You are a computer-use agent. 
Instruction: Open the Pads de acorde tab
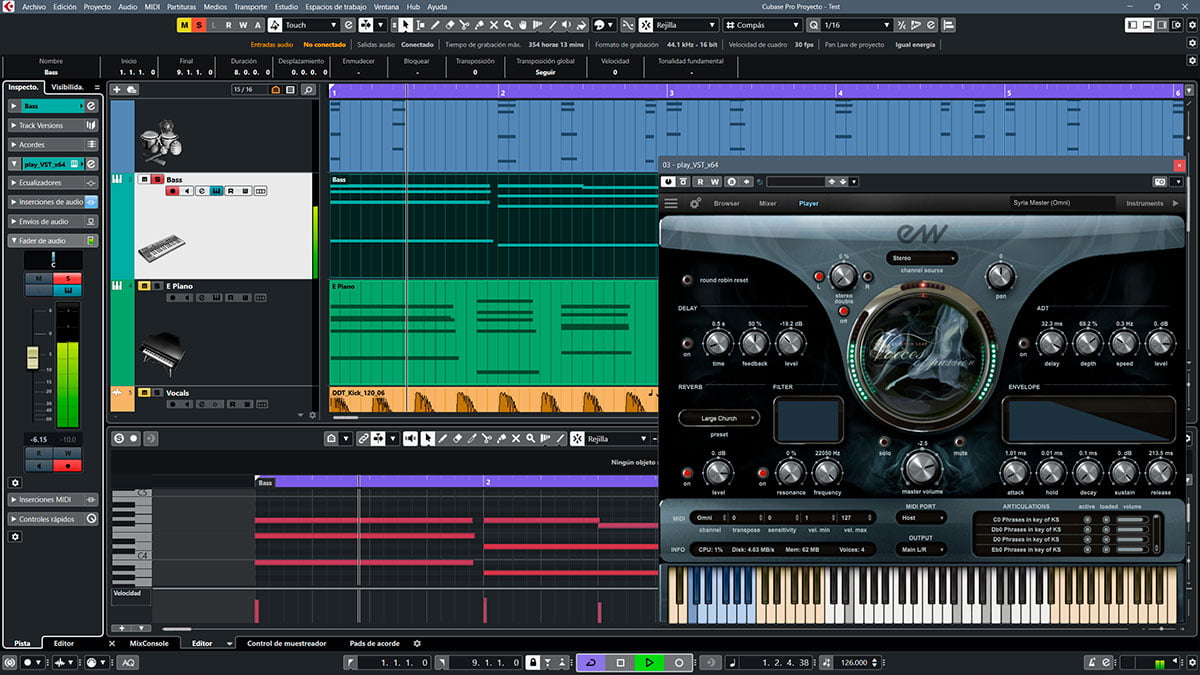click(375, 643)
